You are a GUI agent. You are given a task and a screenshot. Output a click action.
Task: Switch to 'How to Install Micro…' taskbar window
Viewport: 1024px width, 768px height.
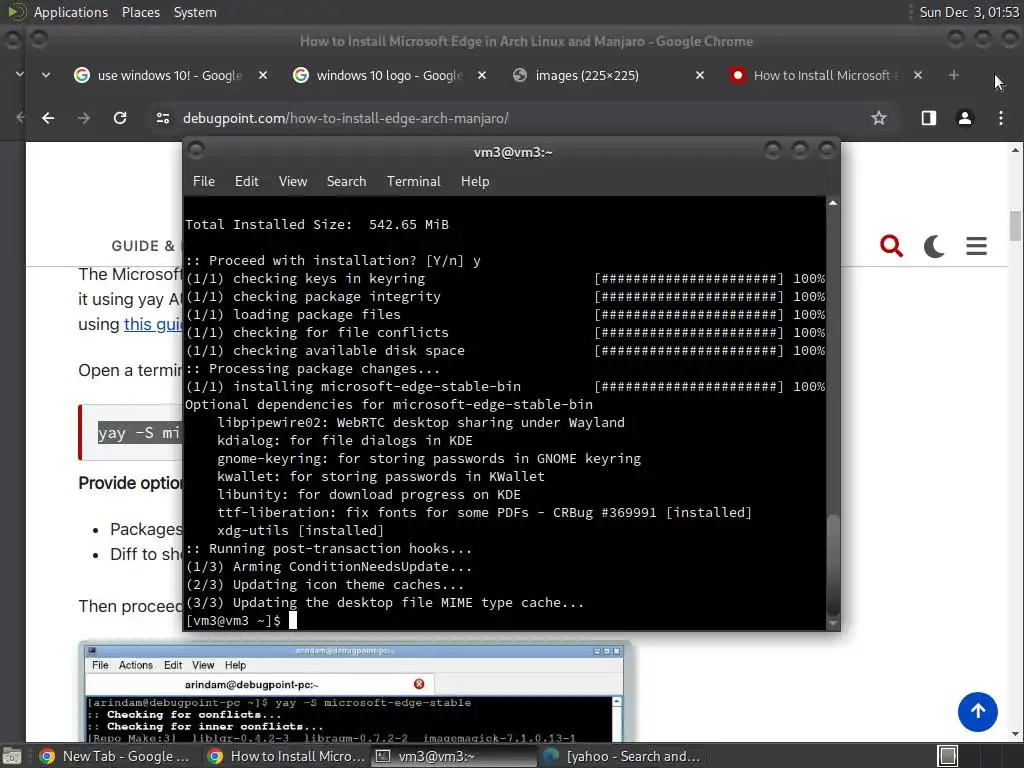click(286, 756)
